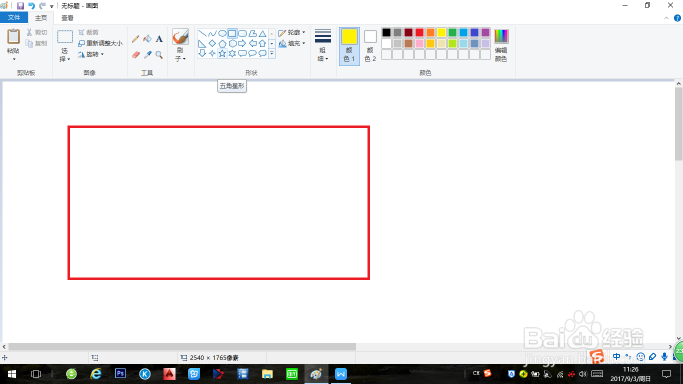Image resolution: width=683 pixels, height=384 pixels.
Task: Switch to the Home ribbon tab
Action: point(41,18)
